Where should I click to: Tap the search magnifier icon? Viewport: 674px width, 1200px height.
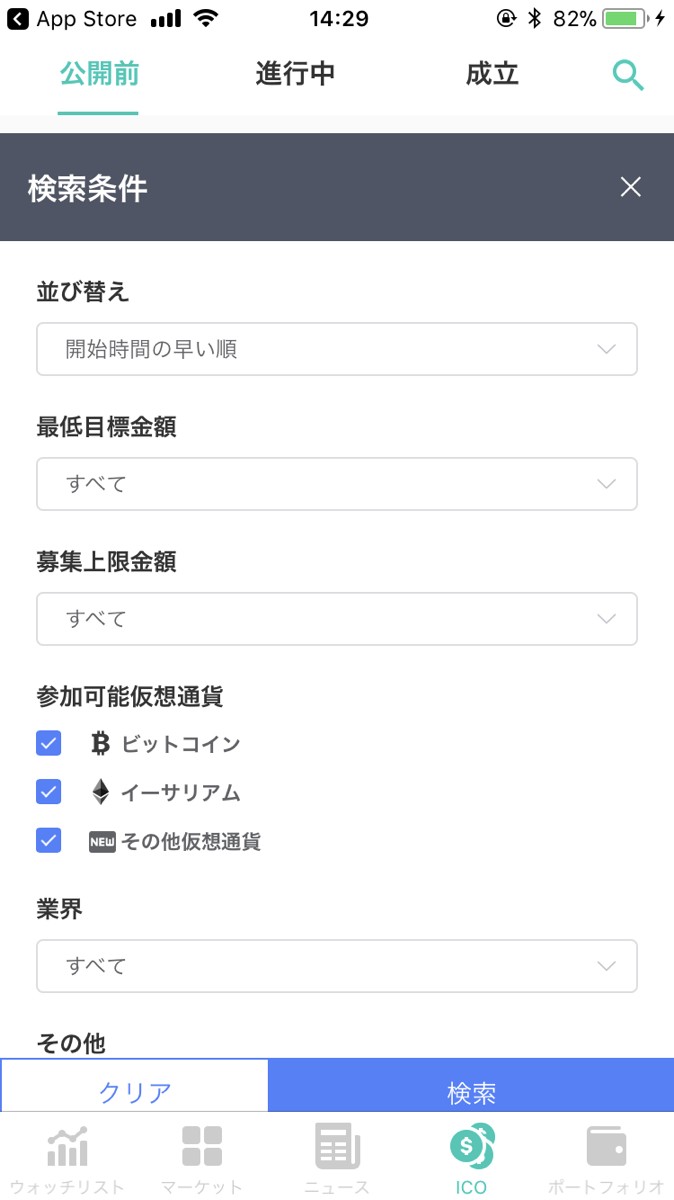(x=628, y=75)
